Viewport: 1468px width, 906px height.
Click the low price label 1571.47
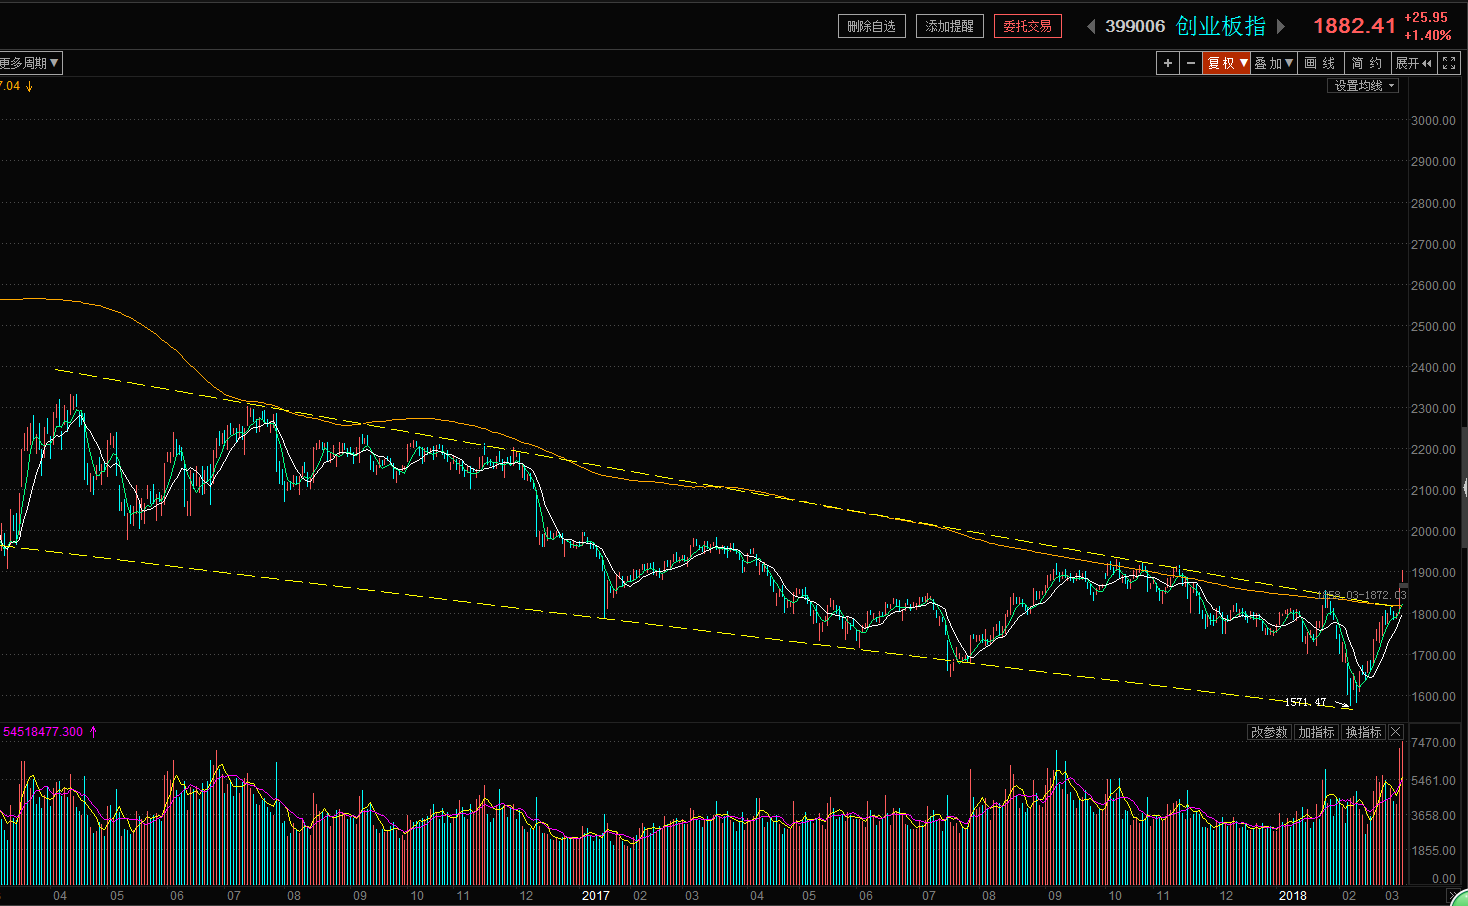pyautogui.click(x=1305, y=702)
